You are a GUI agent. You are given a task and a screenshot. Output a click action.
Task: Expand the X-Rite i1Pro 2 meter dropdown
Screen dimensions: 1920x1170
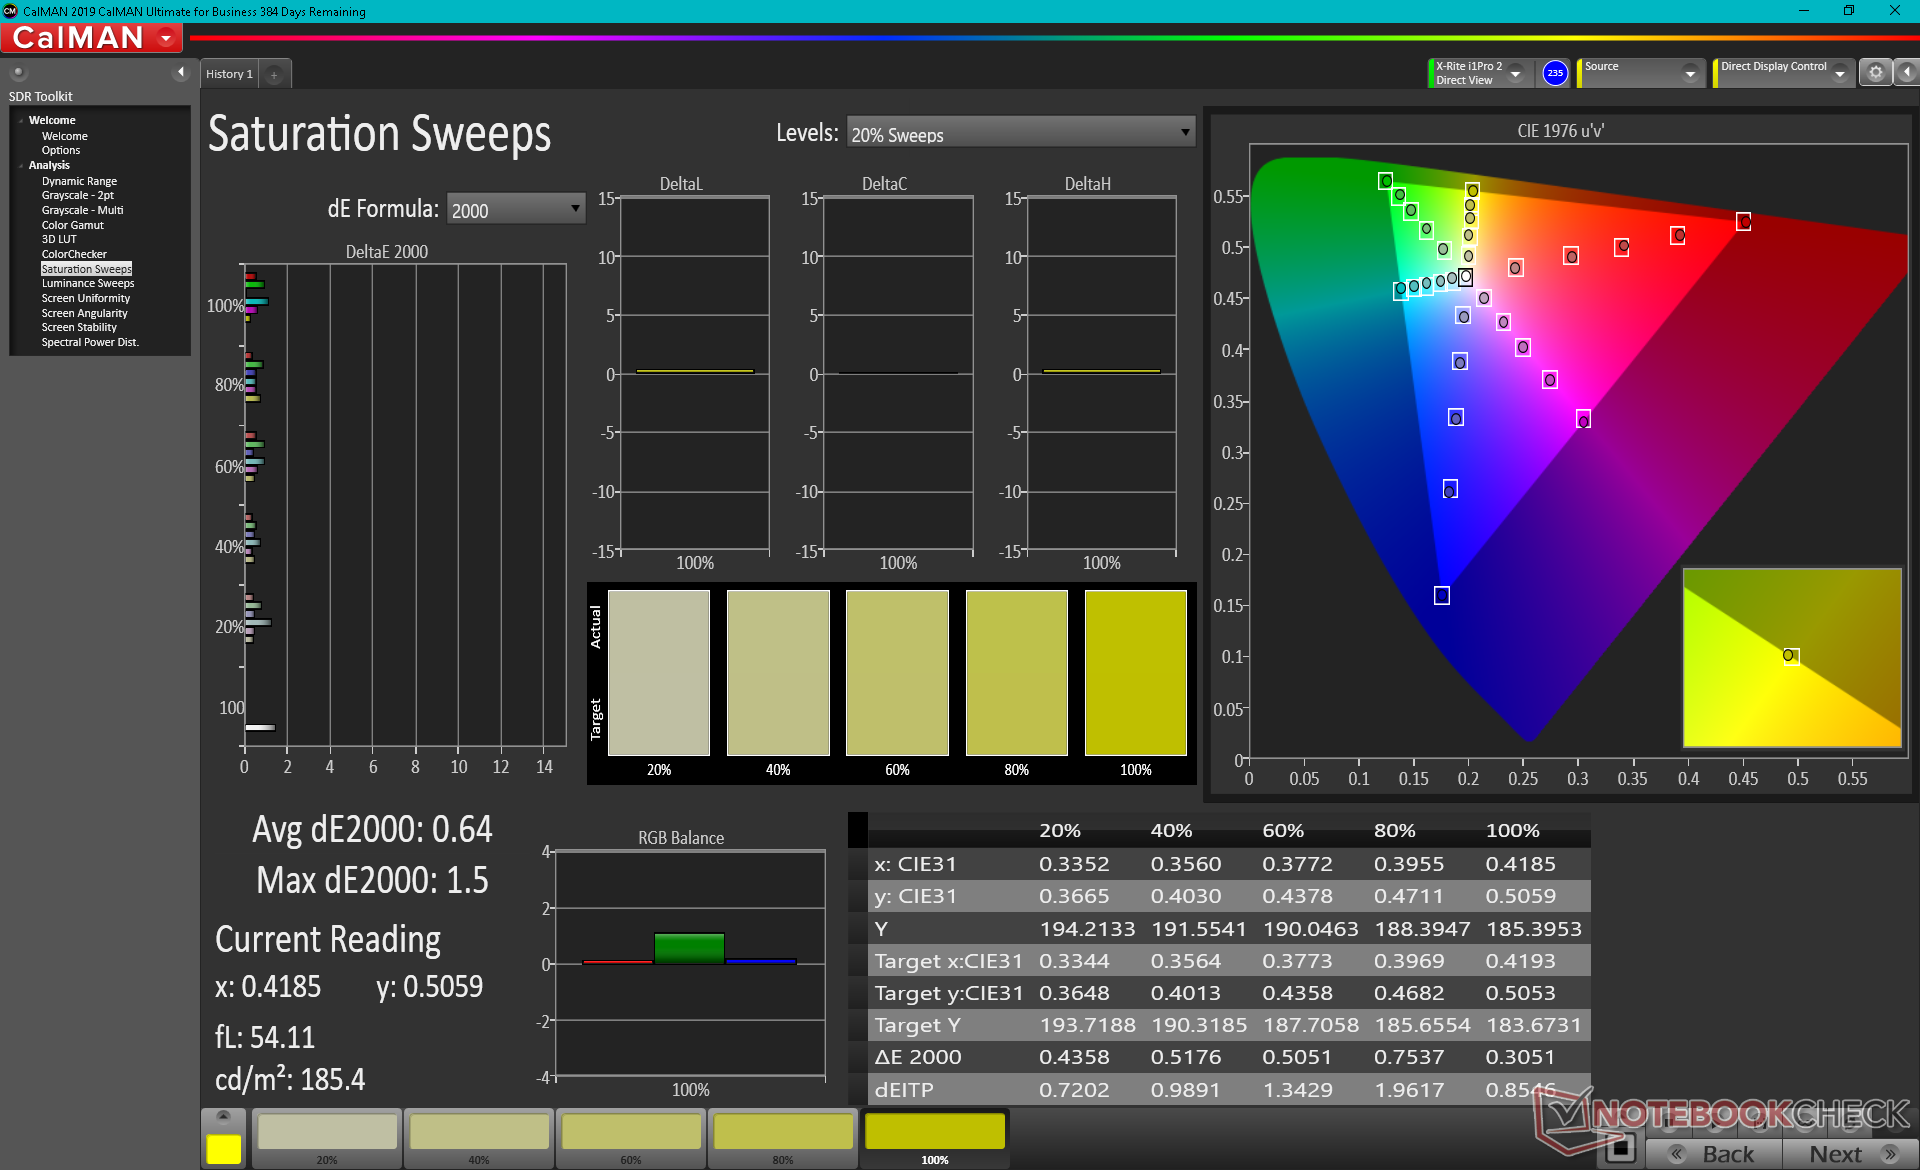tap(1516, 74)
